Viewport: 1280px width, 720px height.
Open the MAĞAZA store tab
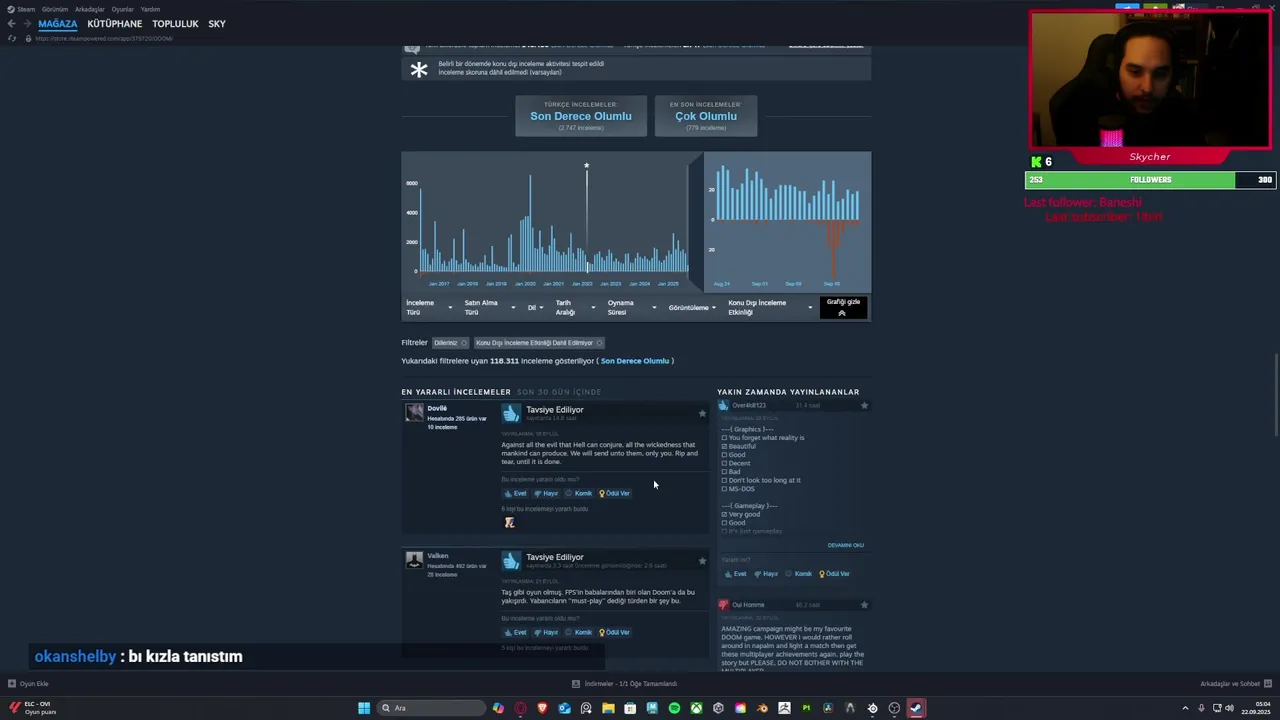click(x=58, y=24)
